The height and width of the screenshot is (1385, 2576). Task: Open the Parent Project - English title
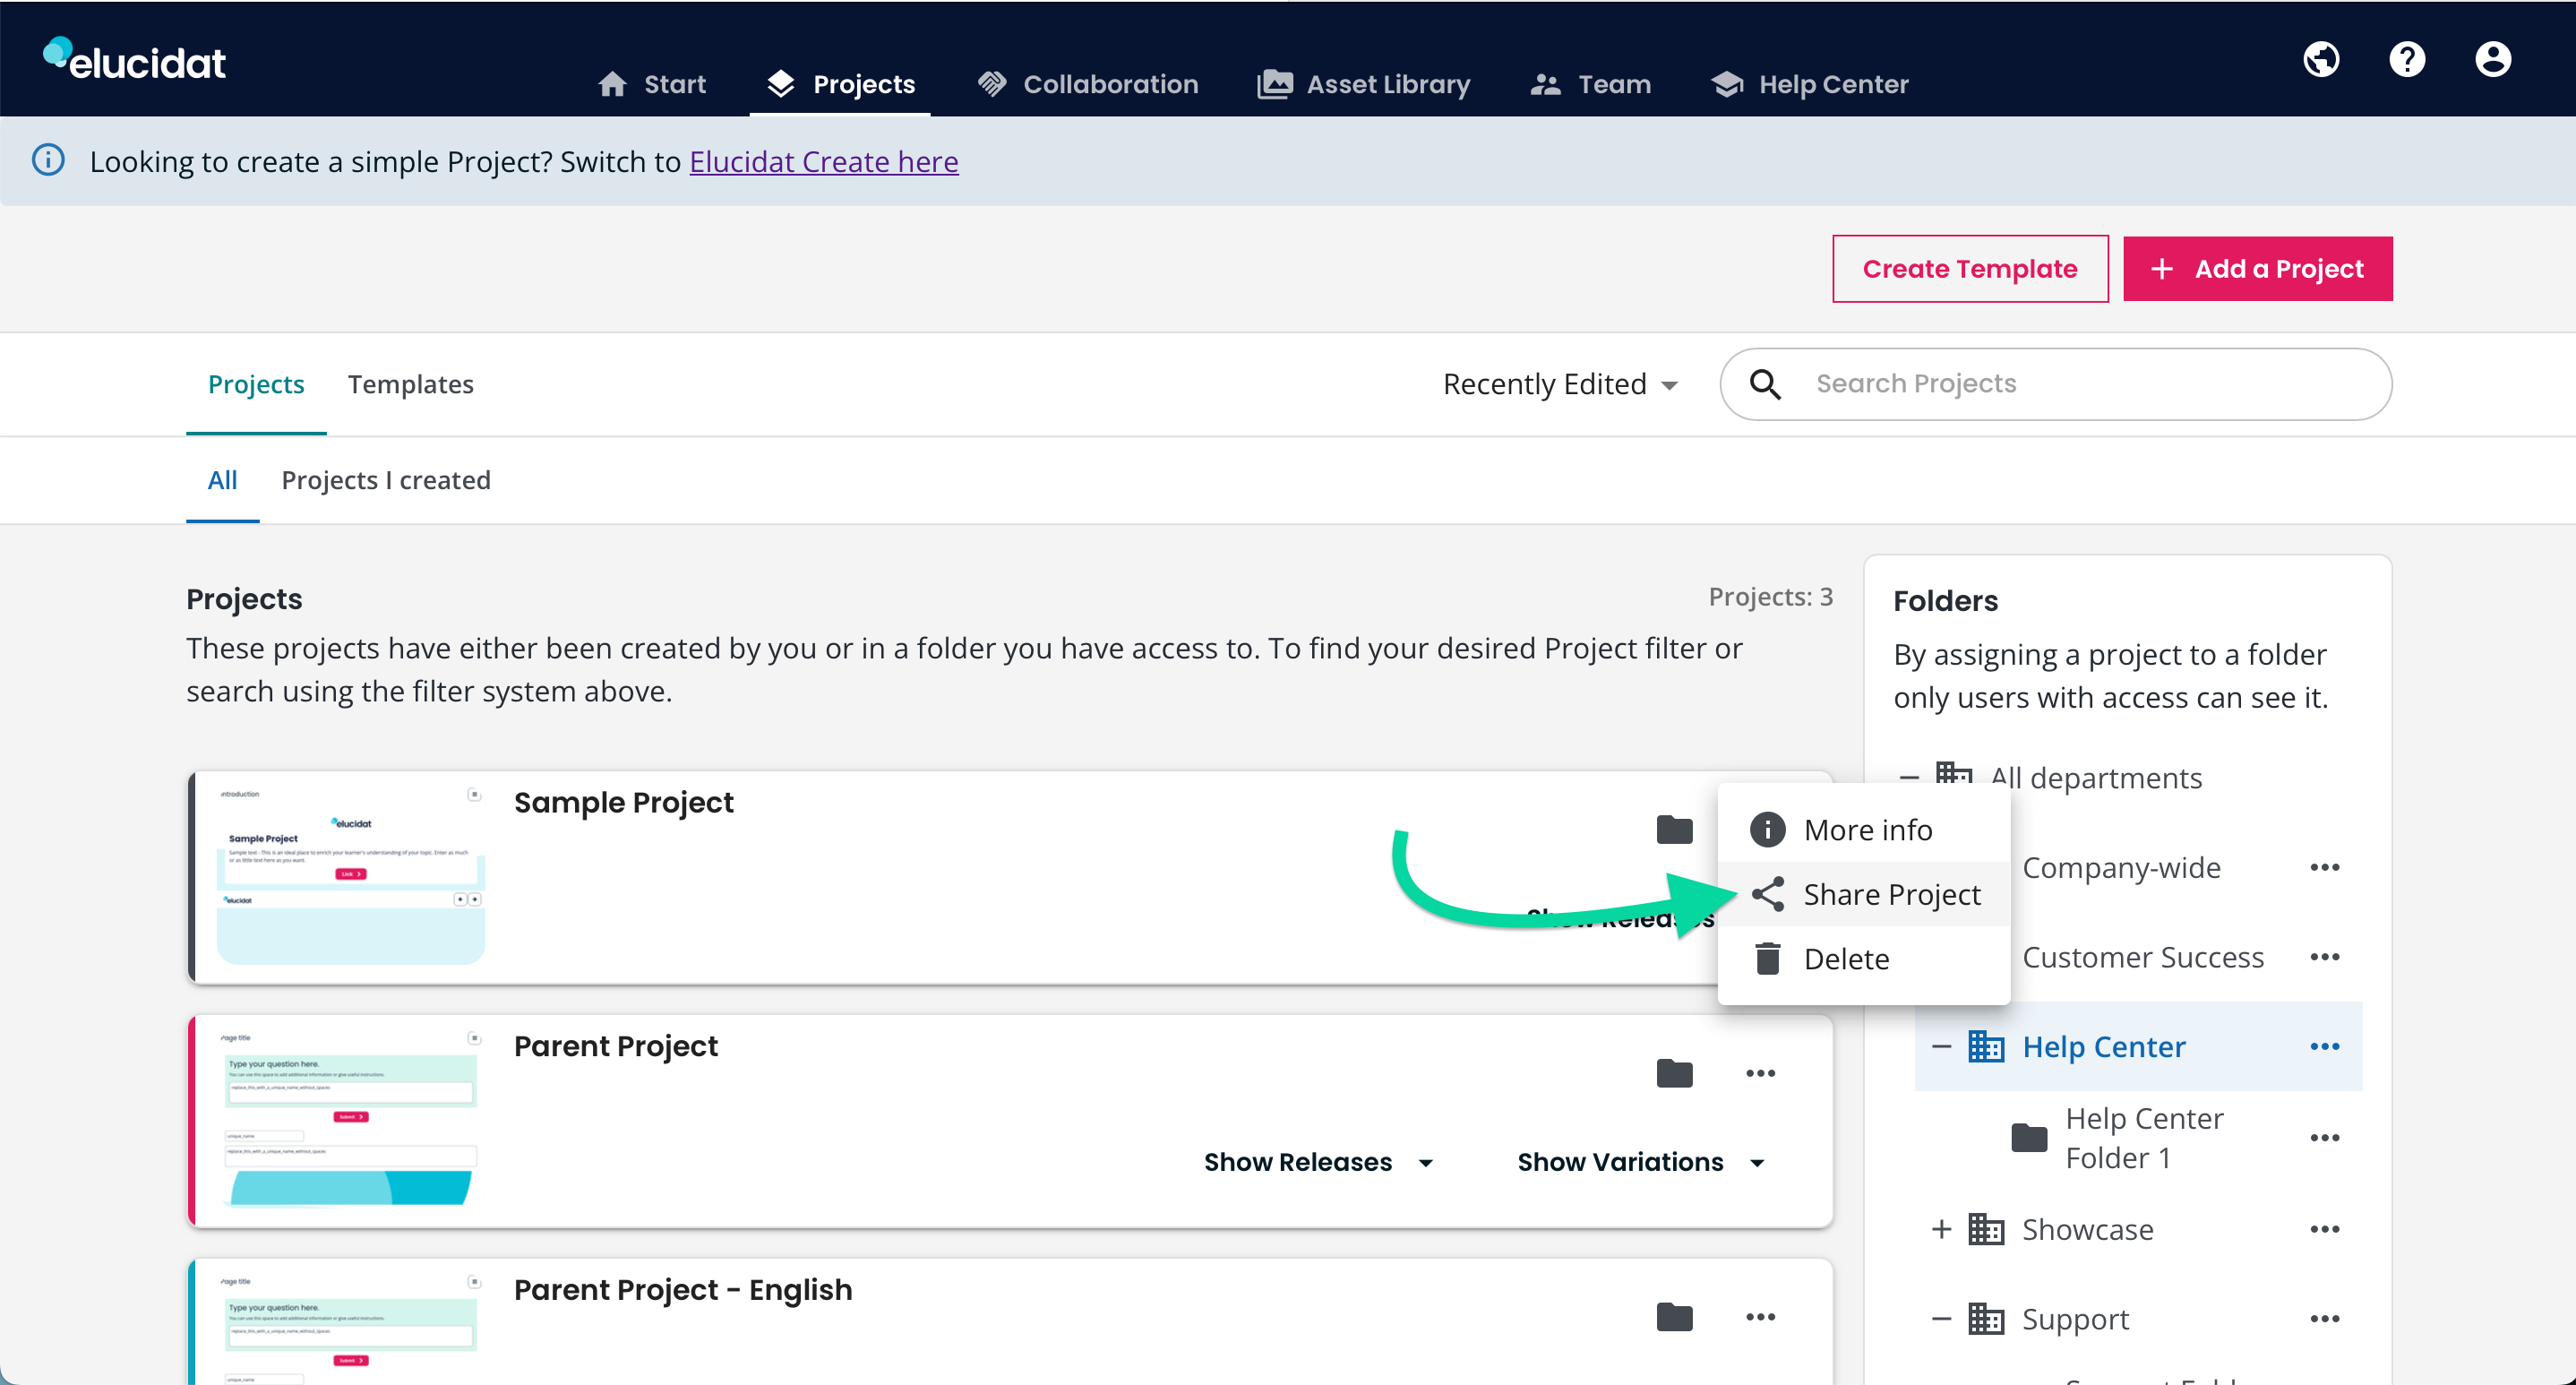tap(683, 1290)
